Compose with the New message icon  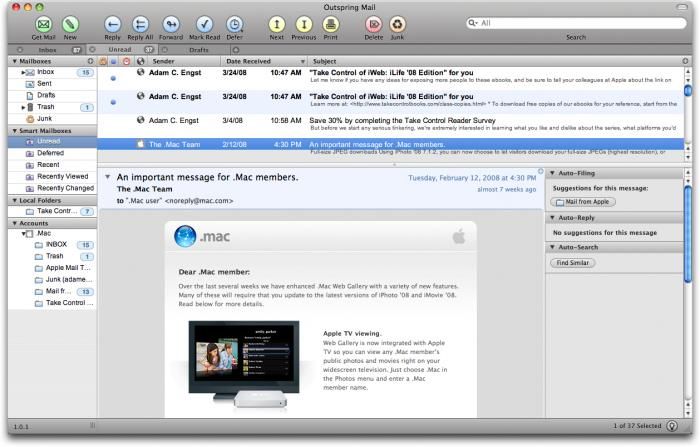(70, 24)
